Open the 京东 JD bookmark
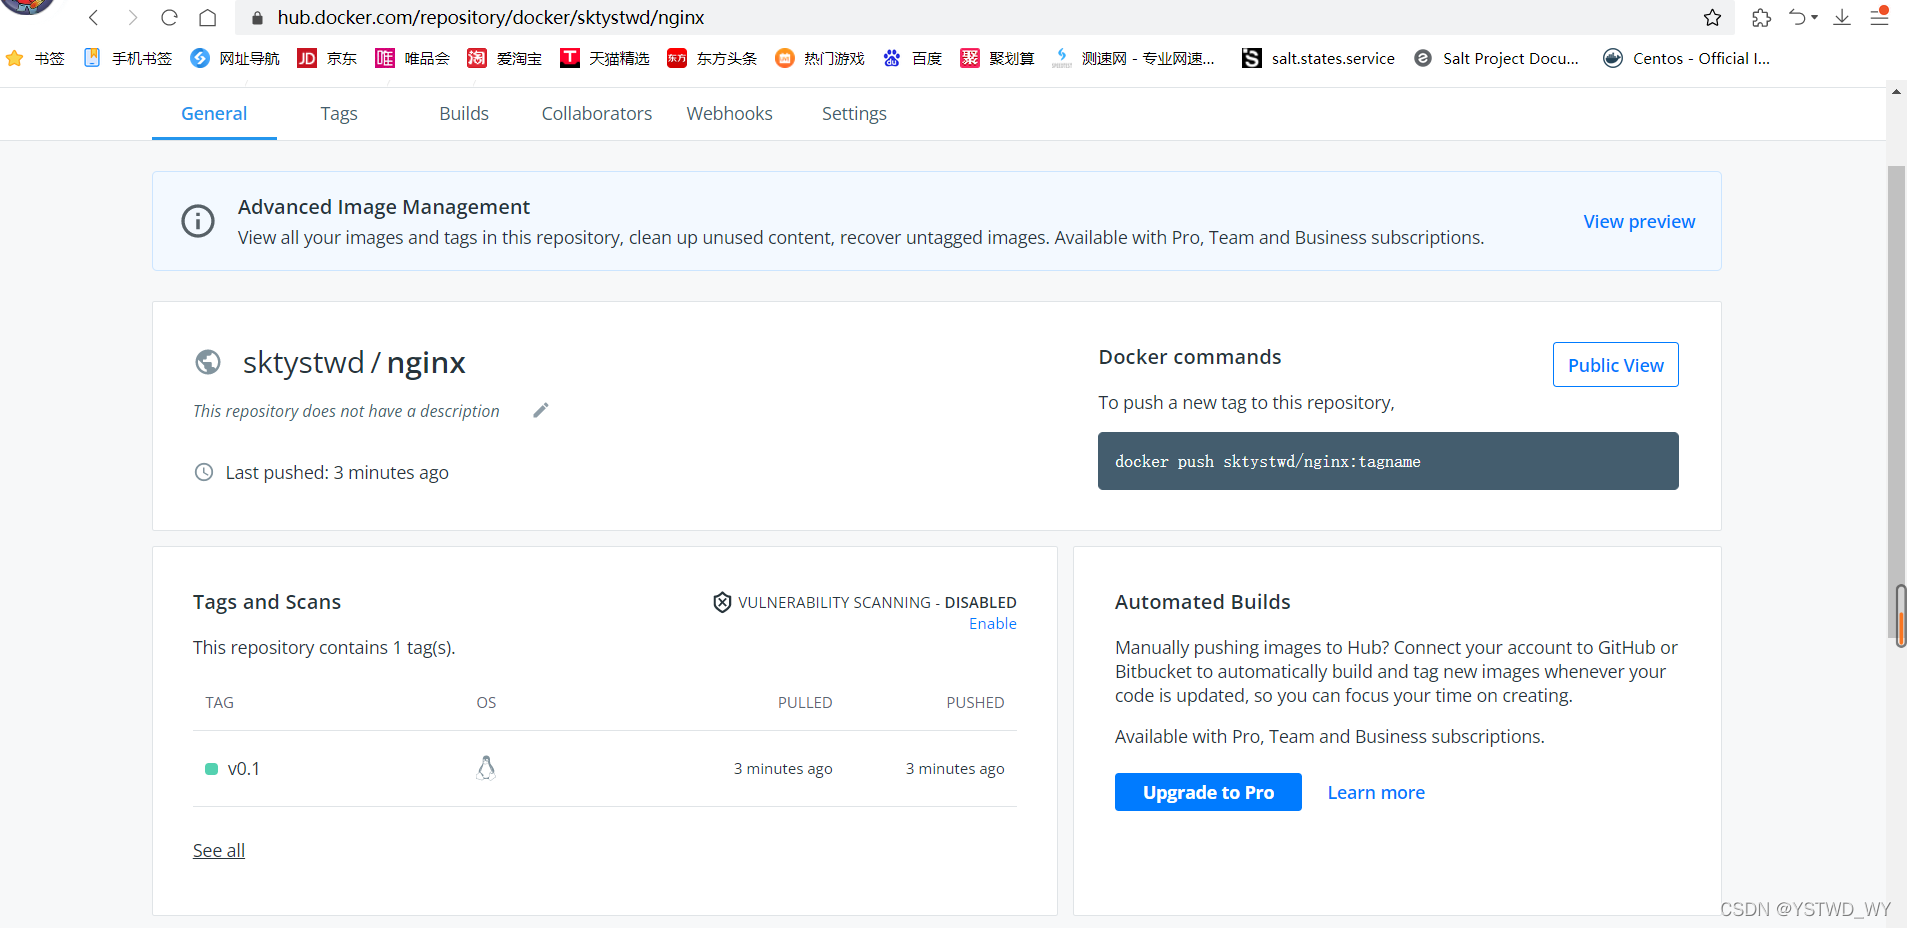The width and height of the screenshot is (1907, 928). (328, 58)
